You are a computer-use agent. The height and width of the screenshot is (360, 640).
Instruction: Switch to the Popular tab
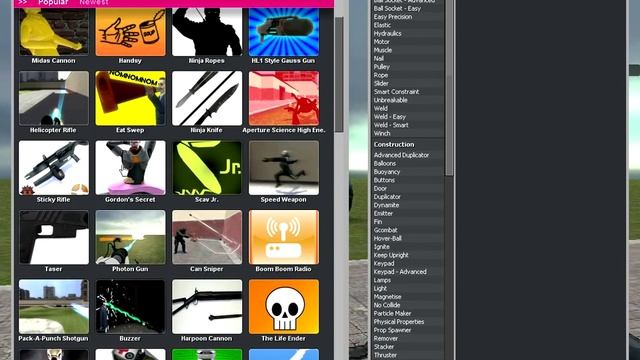pyautogui.click(x=53, y=2)
